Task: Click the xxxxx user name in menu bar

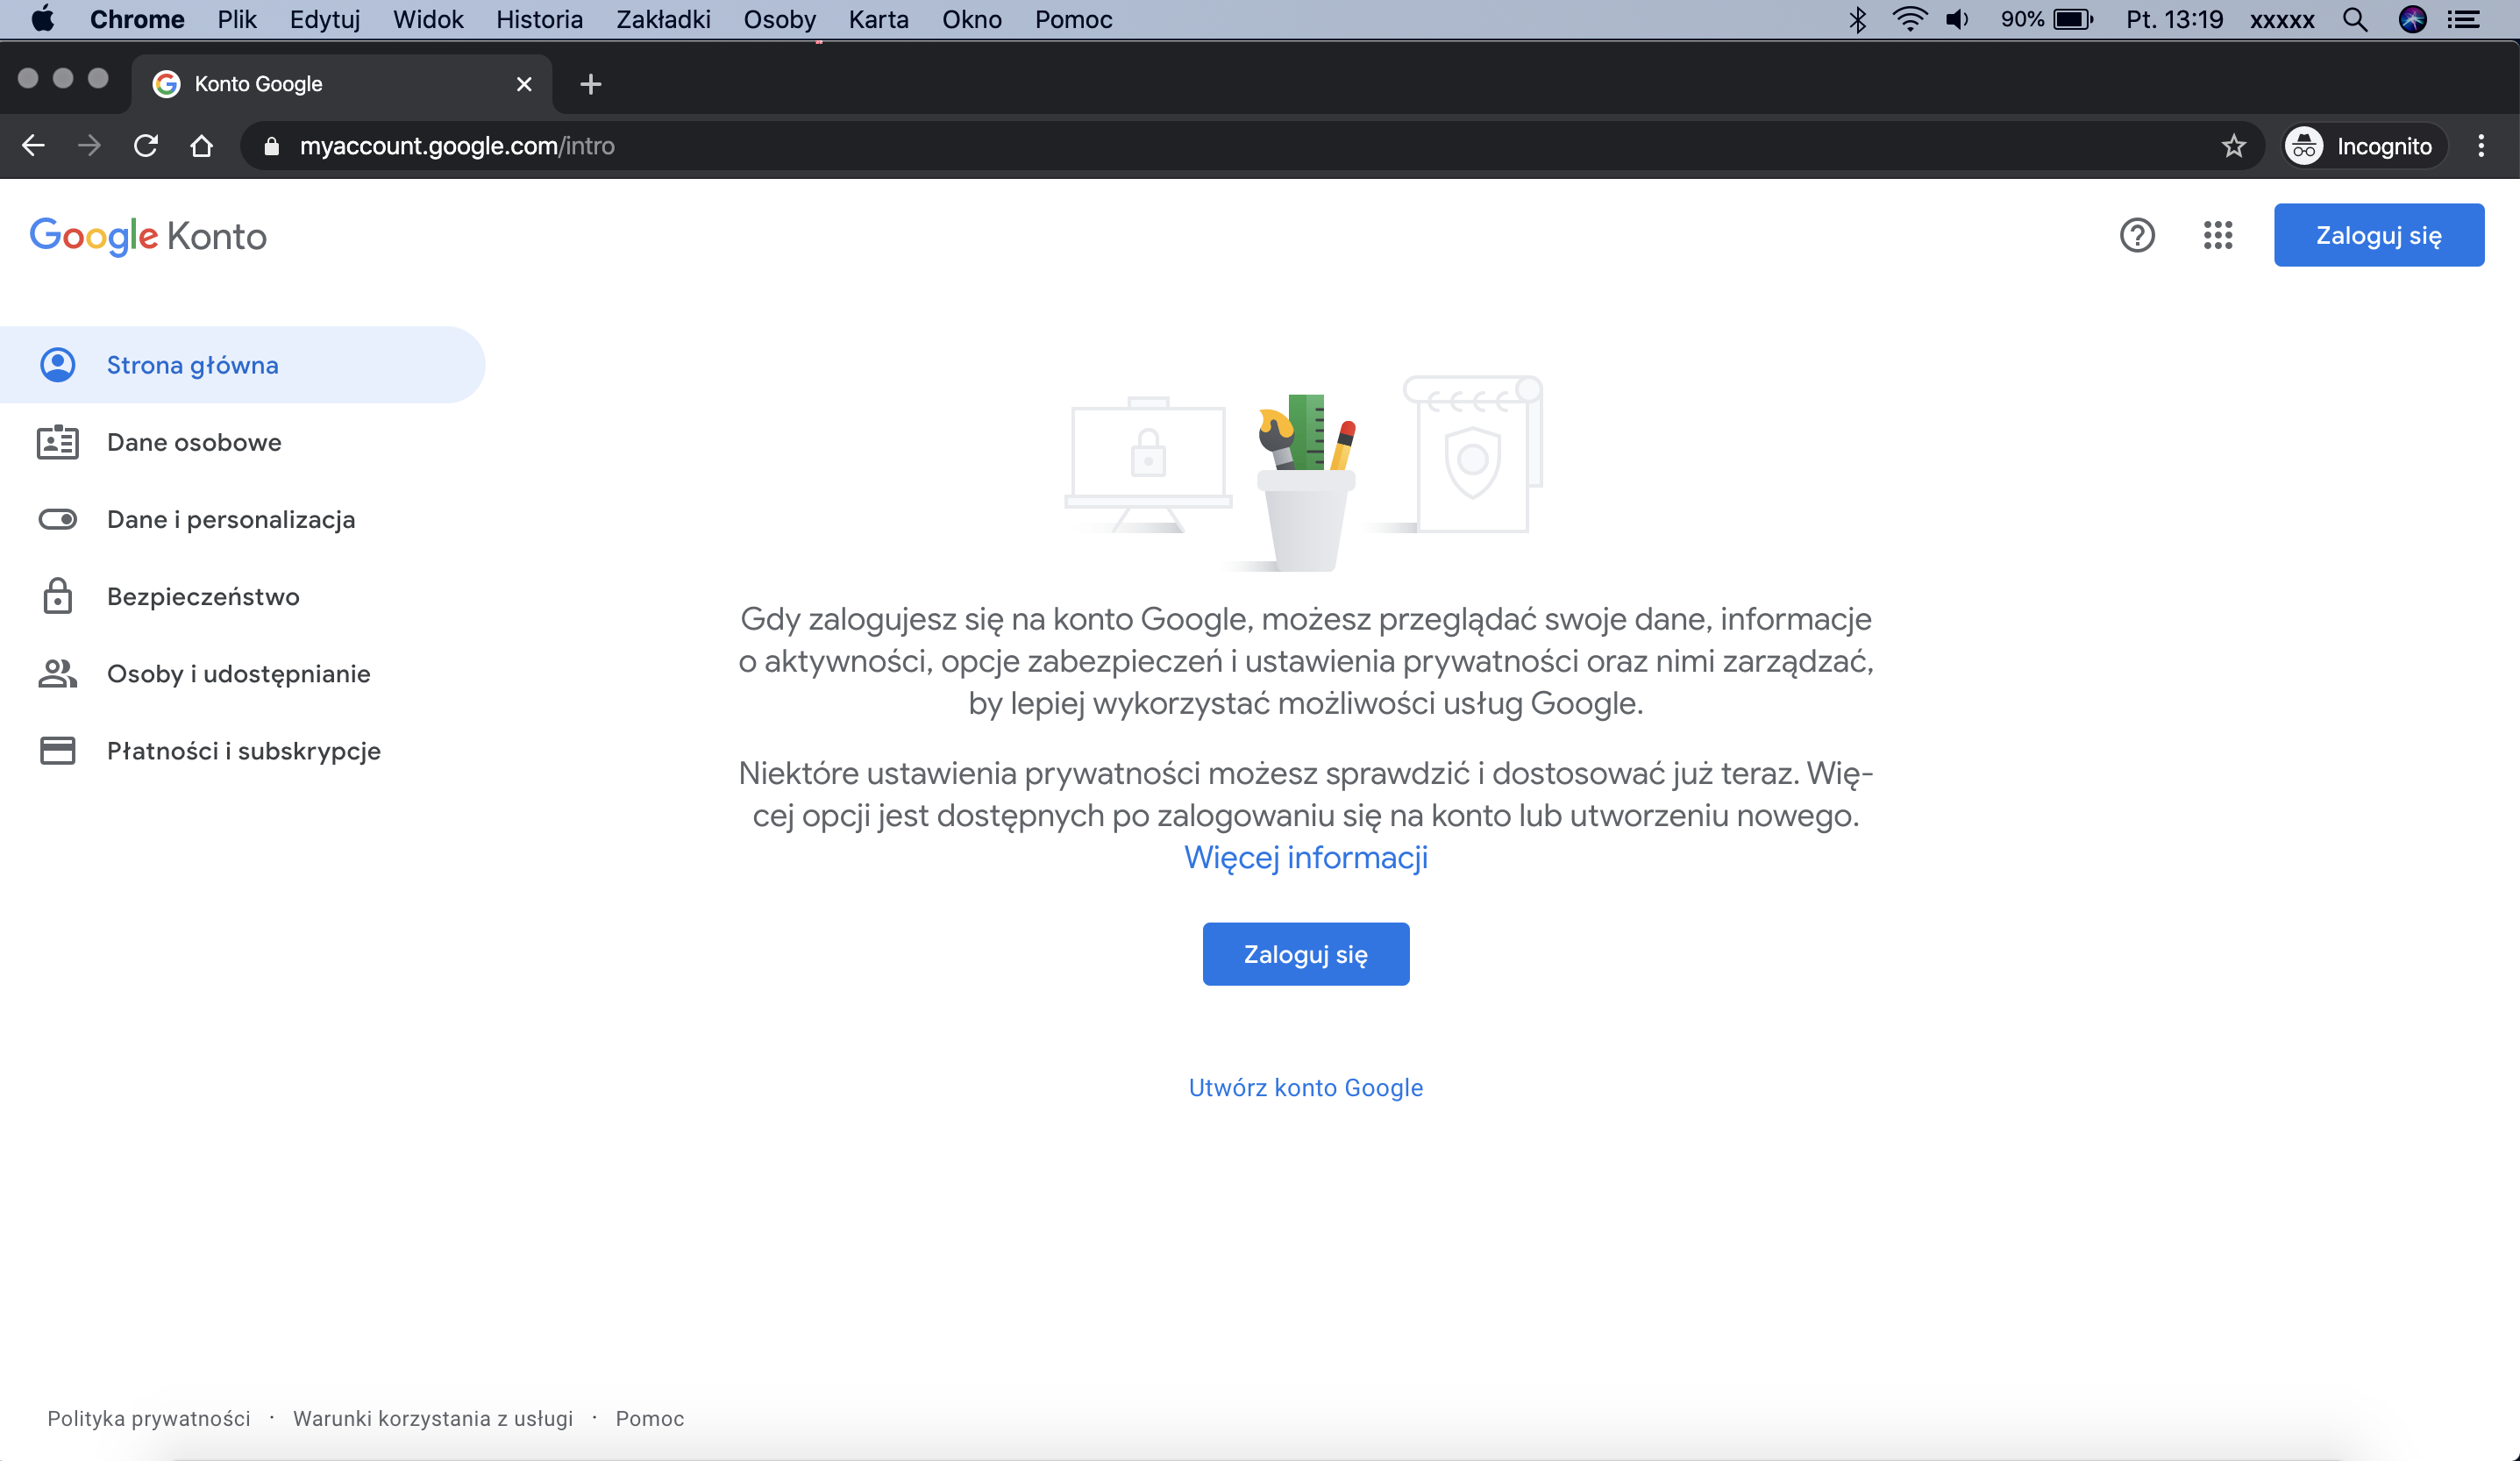Action: pos(2282,19)
